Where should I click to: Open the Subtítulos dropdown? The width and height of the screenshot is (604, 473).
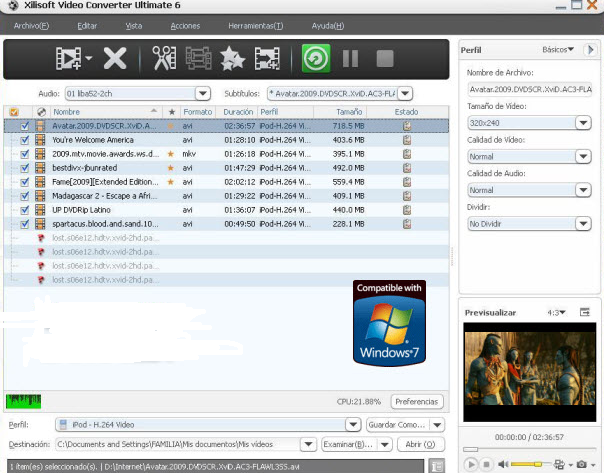[405, 94]
